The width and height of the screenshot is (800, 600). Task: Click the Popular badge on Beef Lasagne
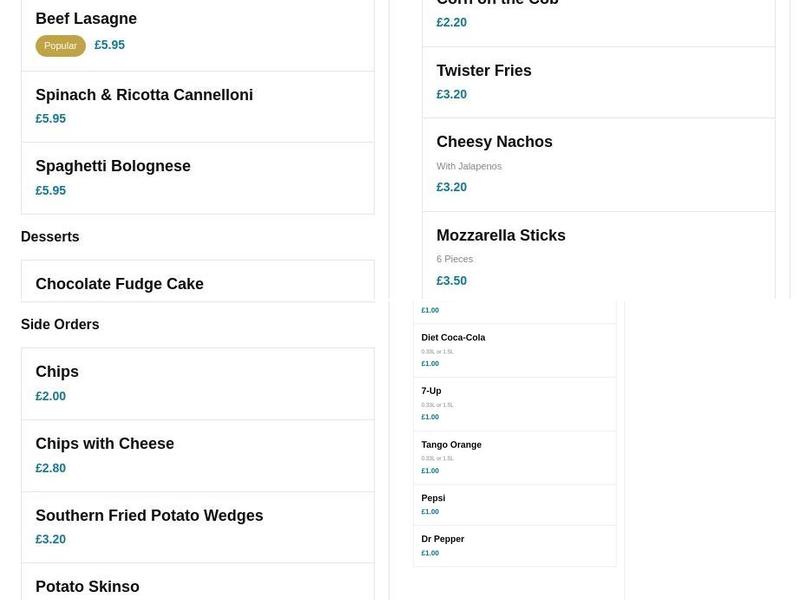point(60,46)
